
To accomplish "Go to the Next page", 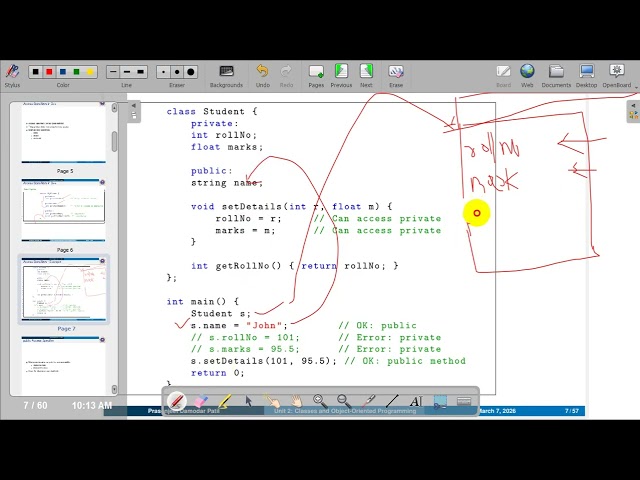I will (x=366, y=76).
